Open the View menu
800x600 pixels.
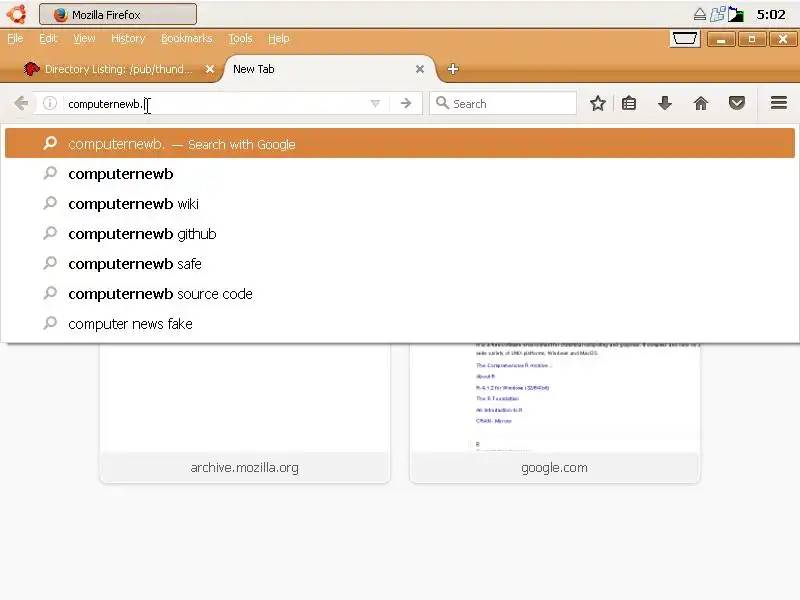(x=84, y=38)
